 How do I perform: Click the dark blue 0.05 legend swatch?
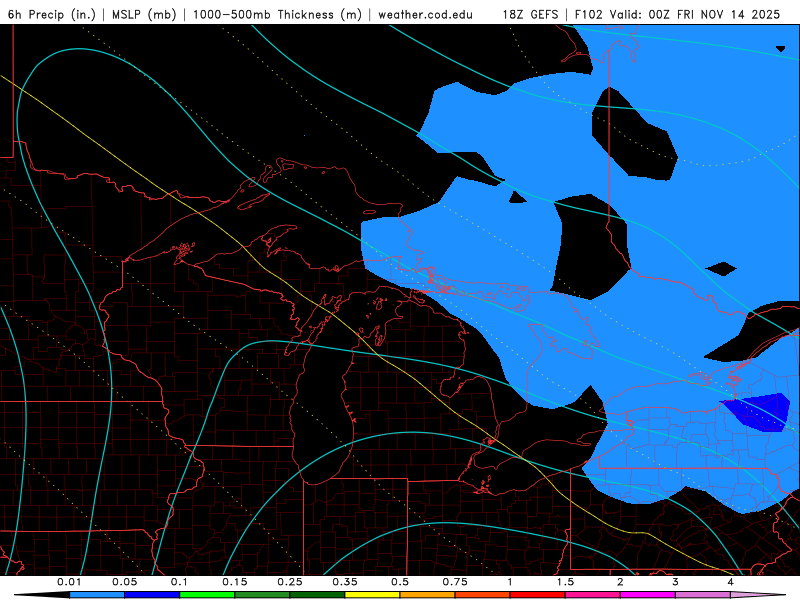click(x=152, y=595)
